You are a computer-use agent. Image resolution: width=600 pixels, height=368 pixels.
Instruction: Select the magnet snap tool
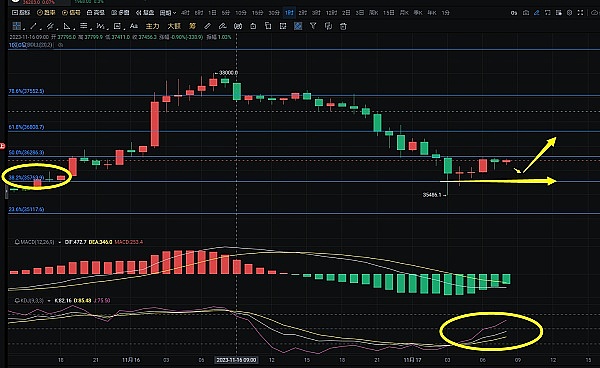(238, 26)
